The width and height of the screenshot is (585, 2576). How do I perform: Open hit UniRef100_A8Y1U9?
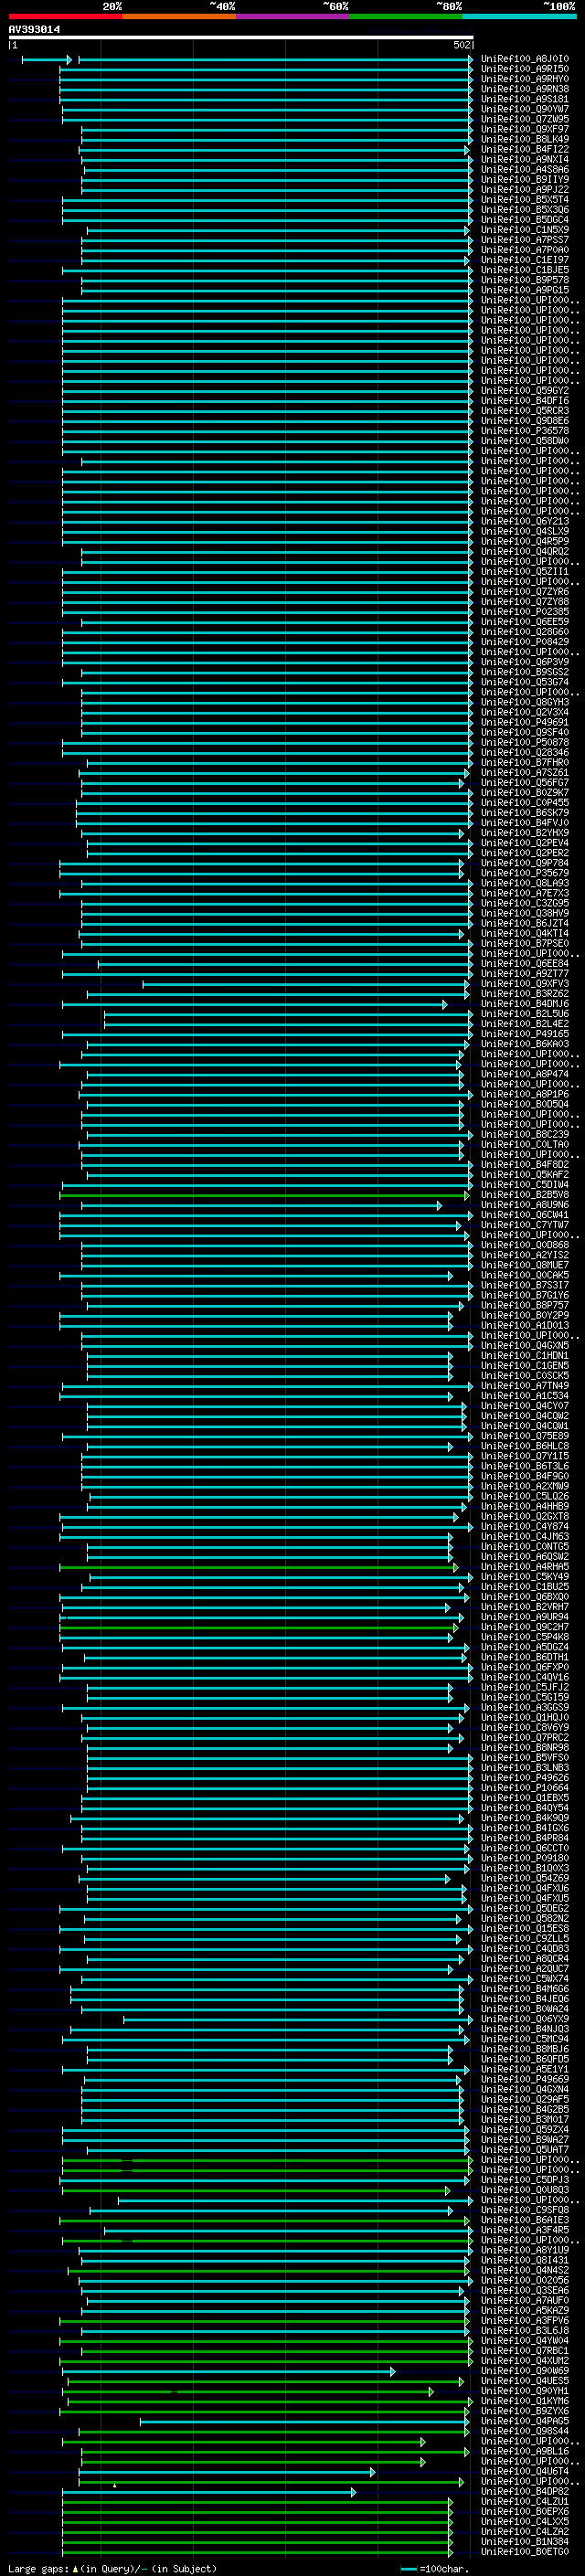click(x=524, y=2250)
